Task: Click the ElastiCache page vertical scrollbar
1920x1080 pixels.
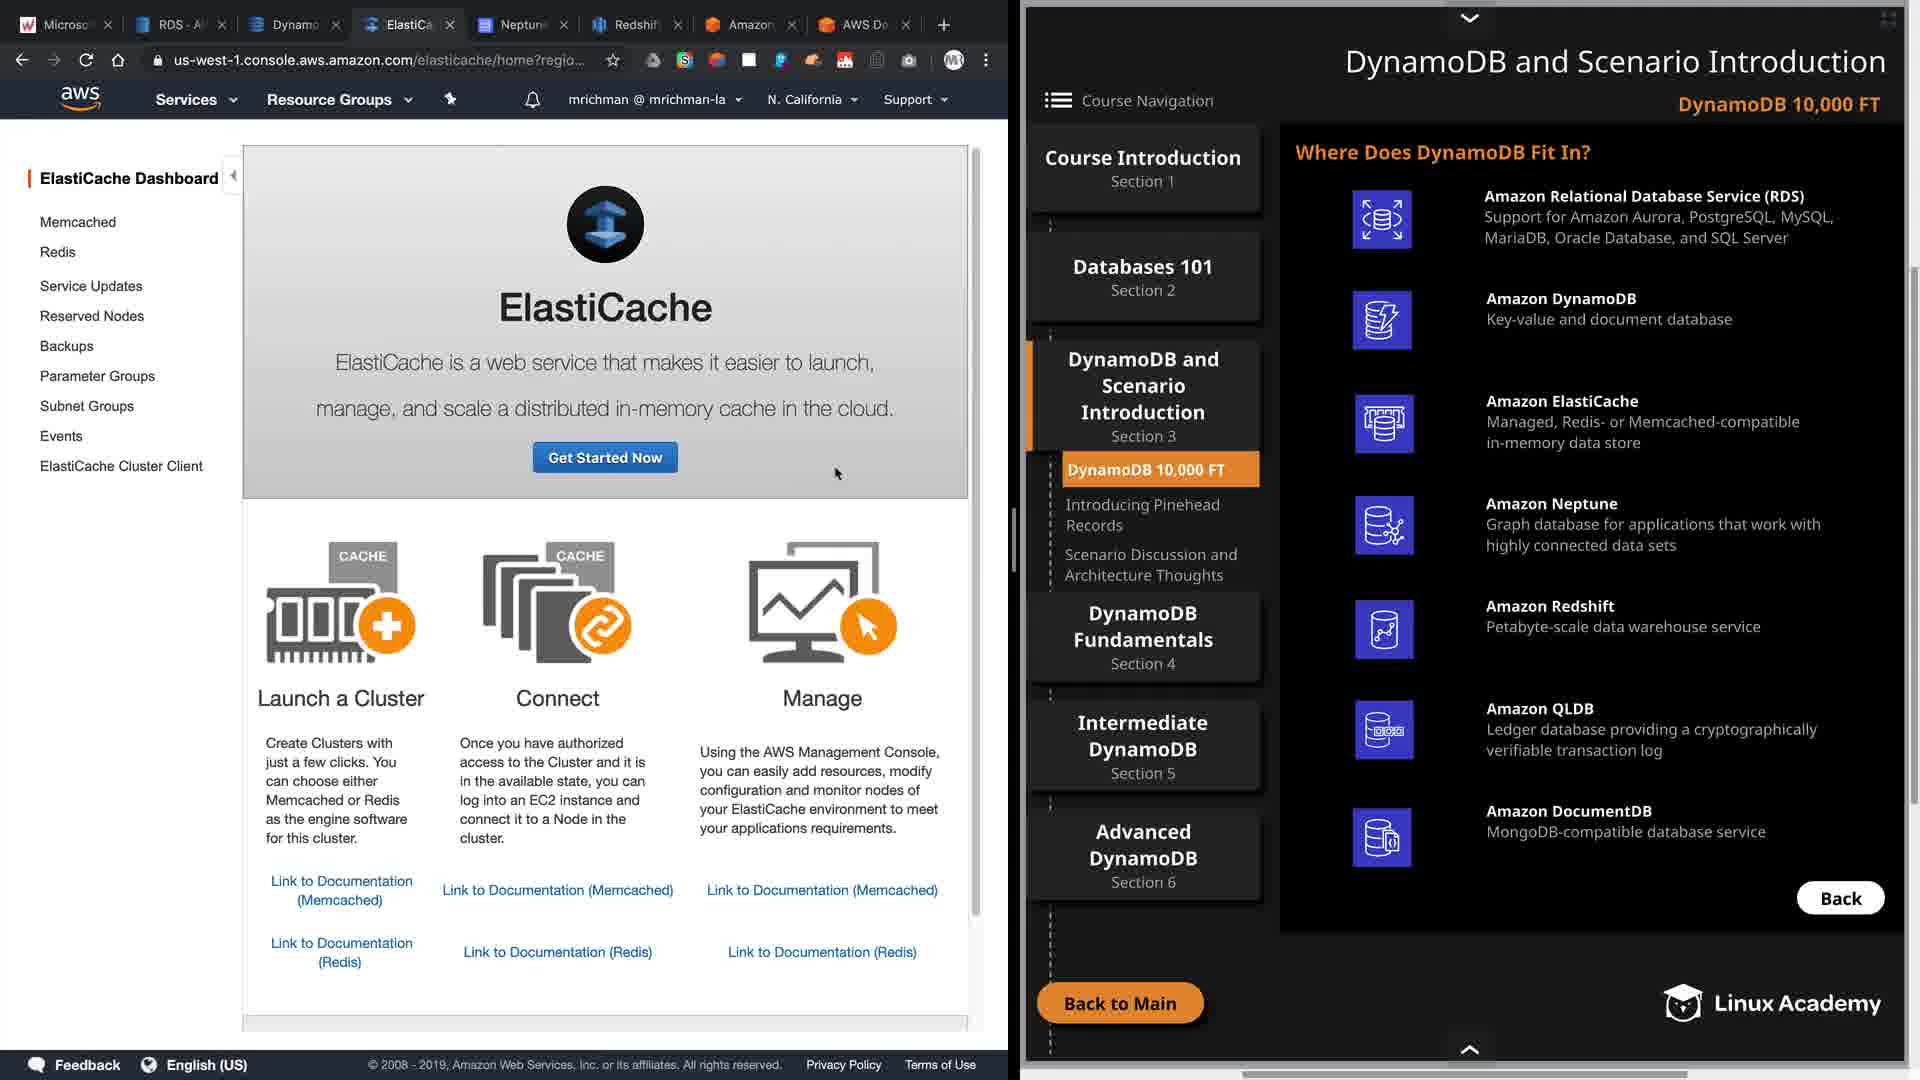Action: tap(976, 530)
